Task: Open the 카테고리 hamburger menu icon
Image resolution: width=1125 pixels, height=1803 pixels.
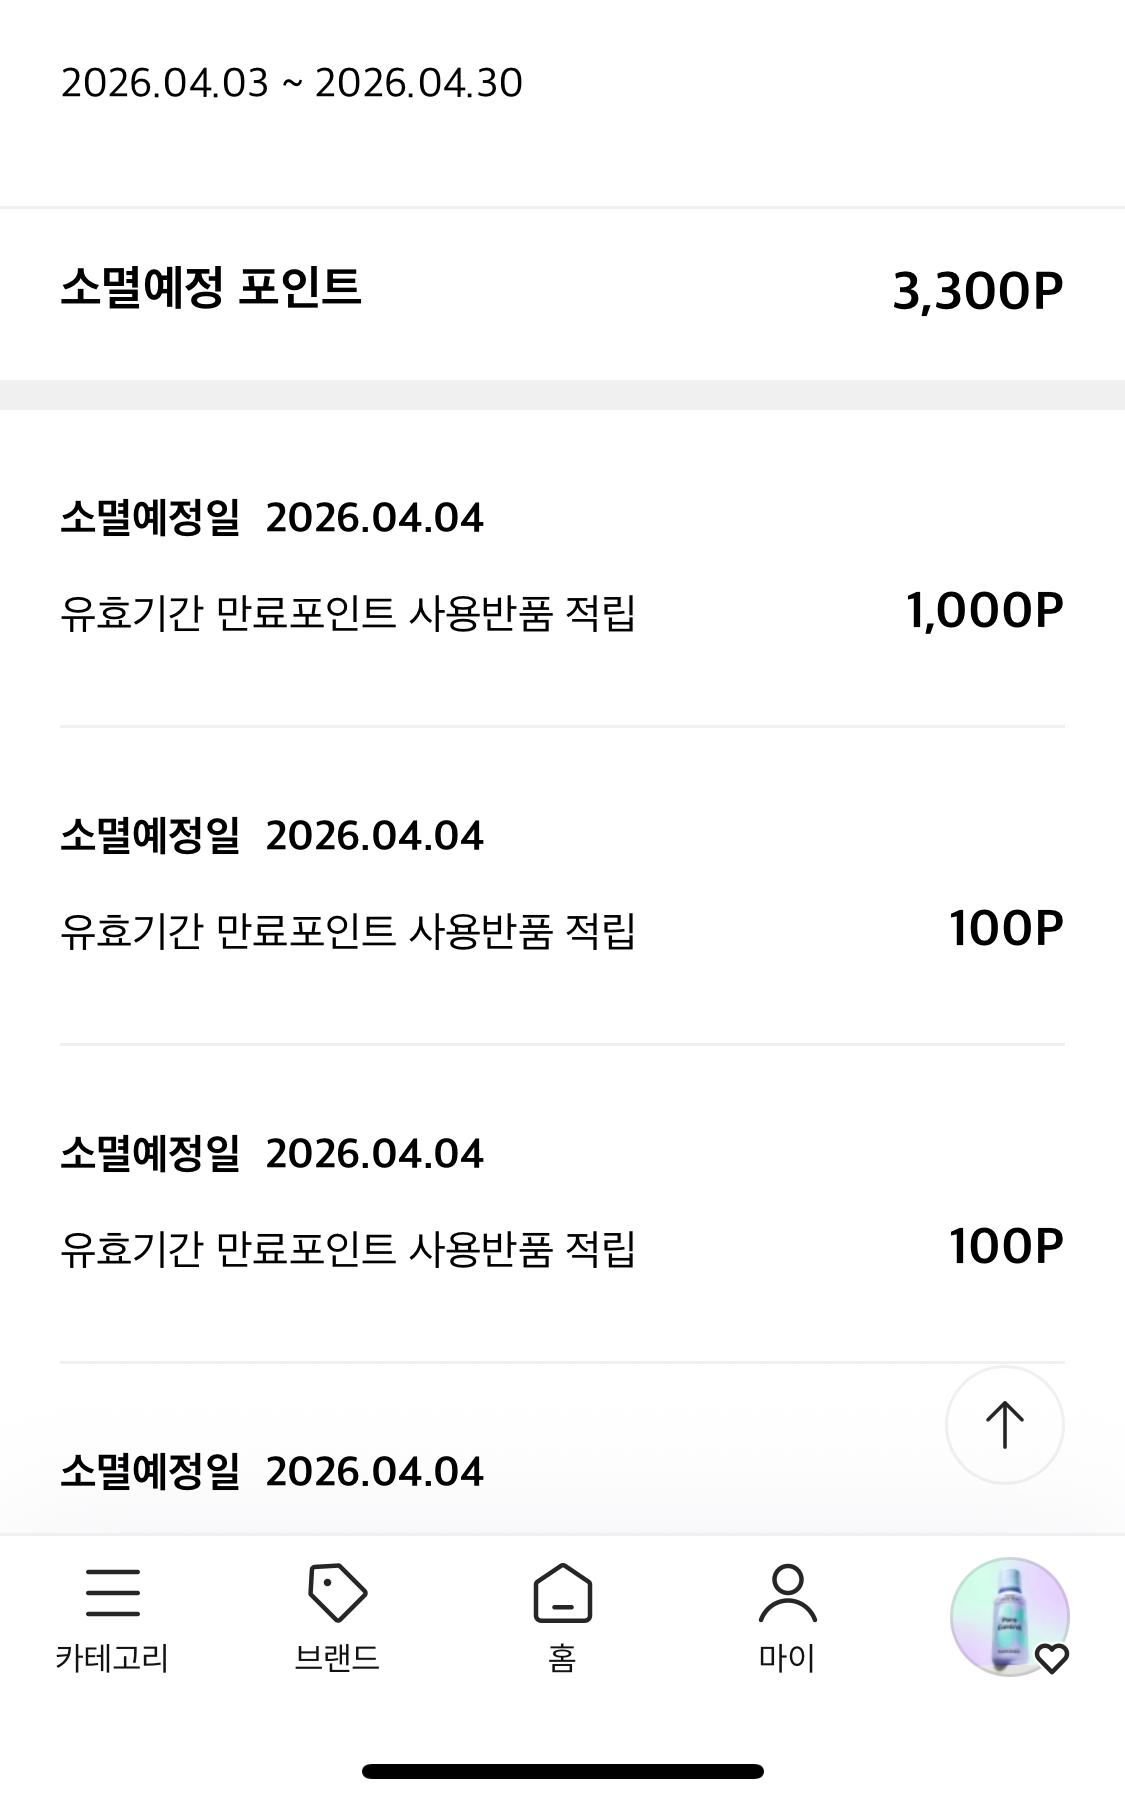Action: click(112, 1592)
